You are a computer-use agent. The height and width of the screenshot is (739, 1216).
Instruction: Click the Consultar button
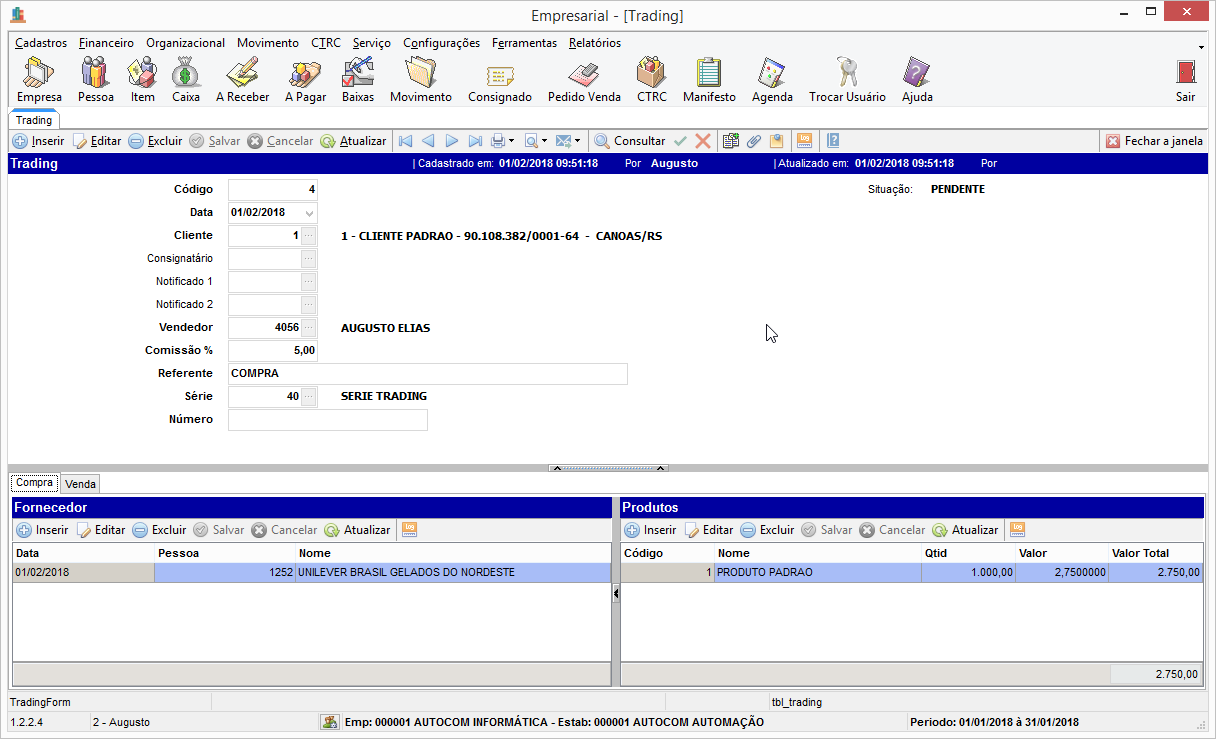pyautogui.click(x=629, y=141)
